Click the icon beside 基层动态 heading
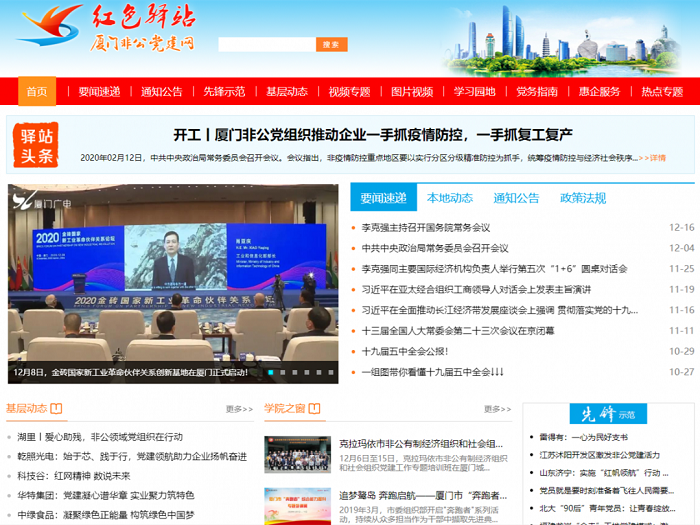 coord(57,408)
